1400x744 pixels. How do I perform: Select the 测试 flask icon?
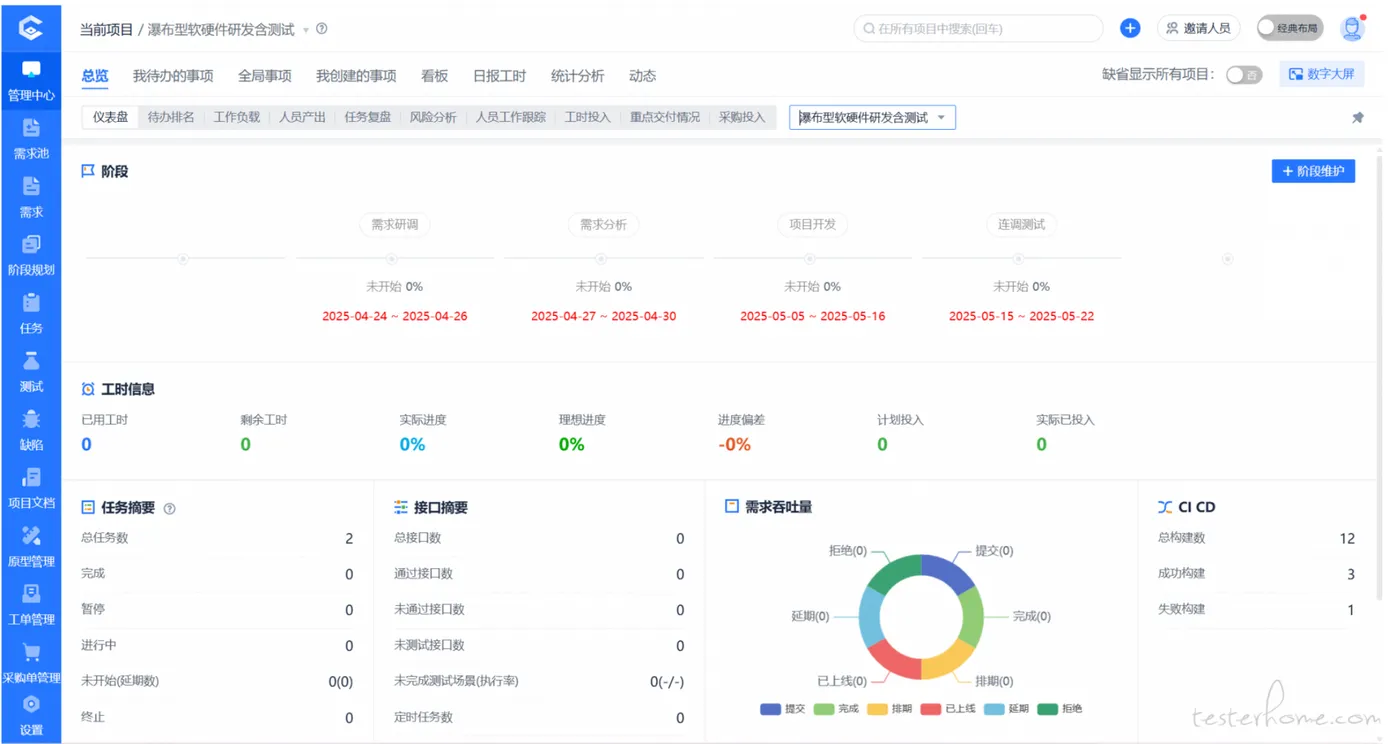(x=31, y=361)
